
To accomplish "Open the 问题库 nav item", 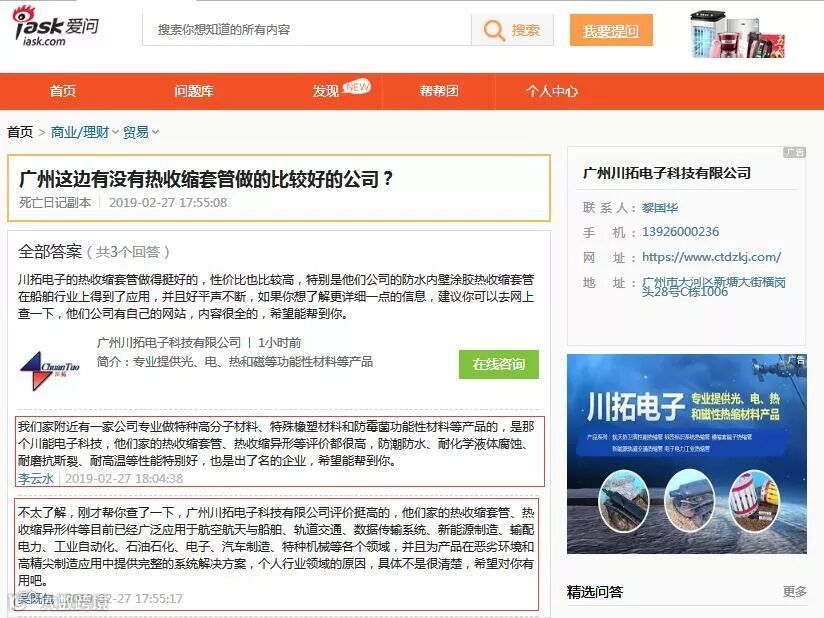I will coord(194,91).
